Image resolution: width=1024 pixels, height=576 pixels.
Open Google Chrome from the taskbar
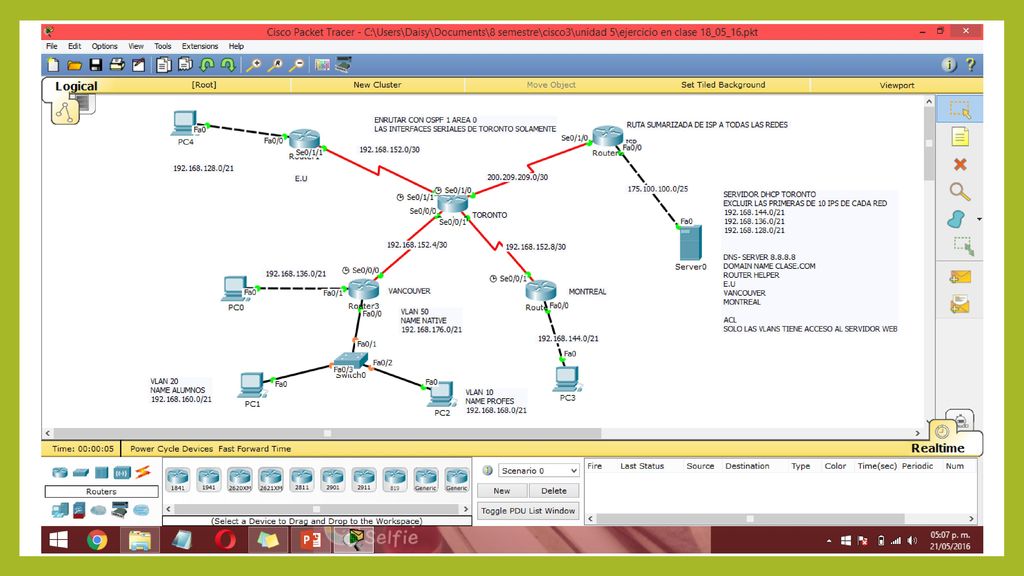coord(97,540)
